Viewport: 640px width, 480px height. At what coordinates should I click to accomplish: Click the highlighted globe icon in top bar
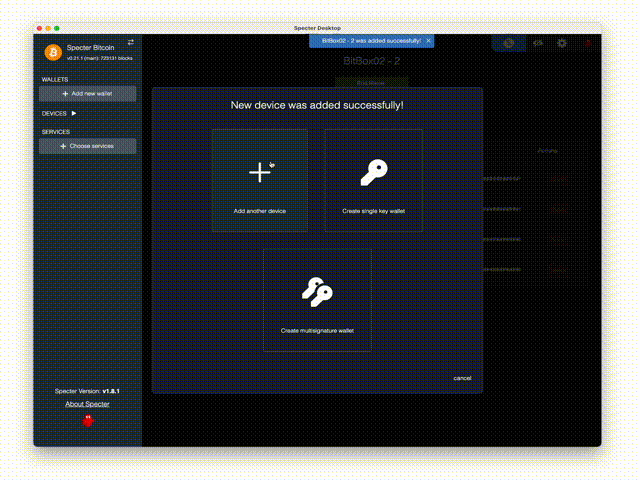509,43
